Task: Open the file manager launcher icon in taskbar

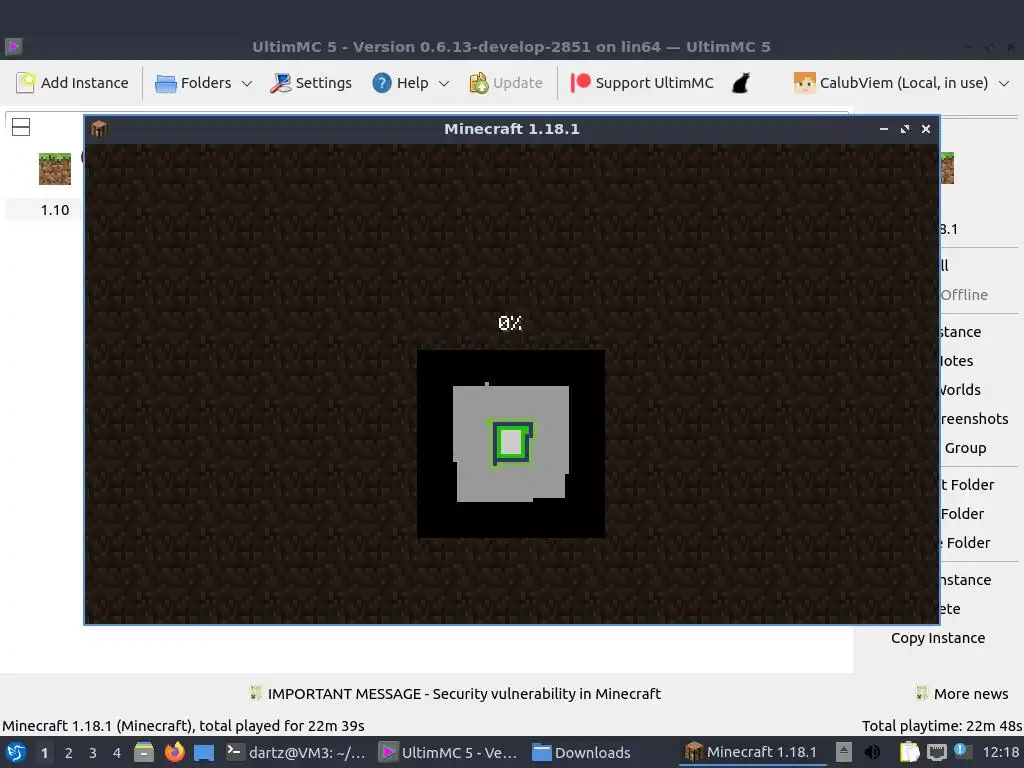Action: 144,752
